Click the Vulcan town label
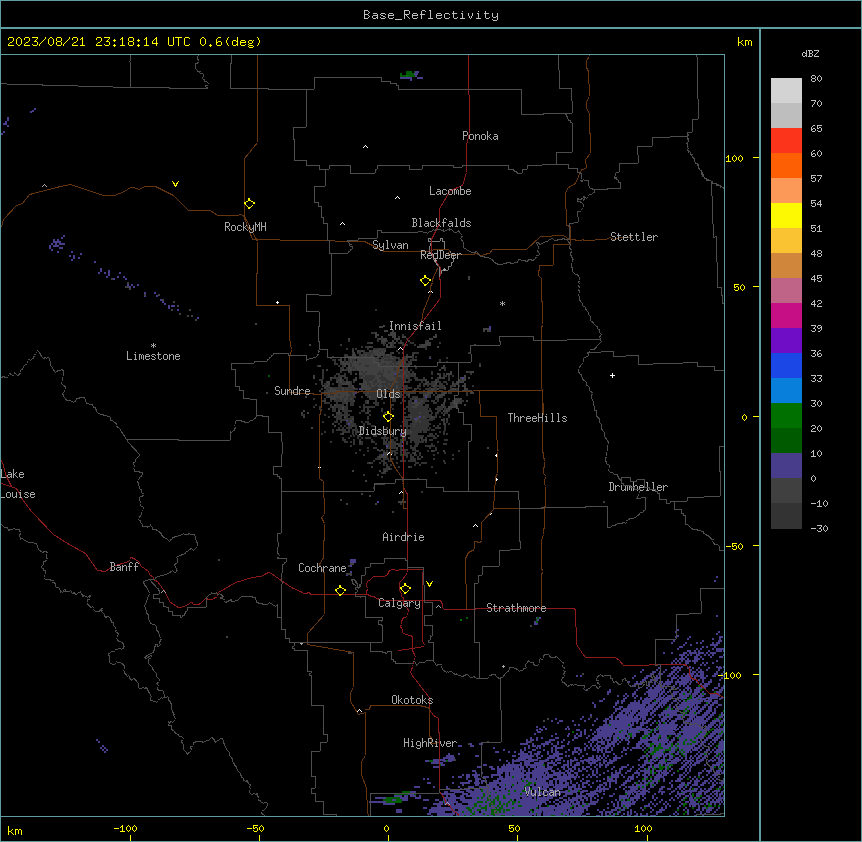 (x=543, y=792)
